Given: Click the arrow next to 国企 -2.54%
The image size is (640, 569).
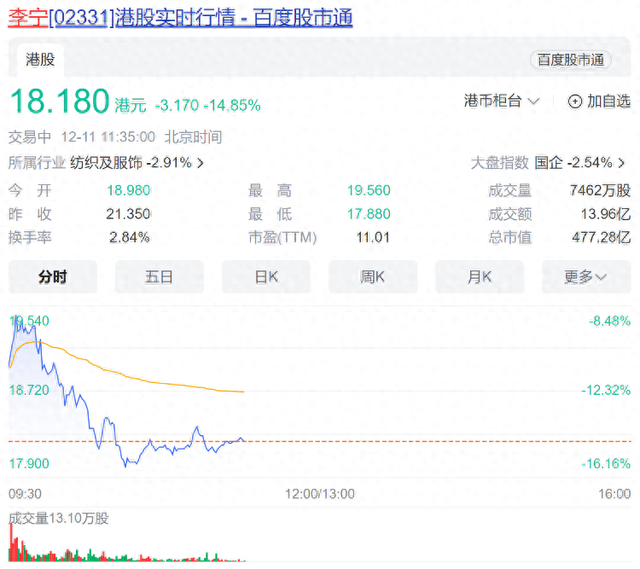Looking at the screenshot, I should pyautogui.click(x=621, y=163).
